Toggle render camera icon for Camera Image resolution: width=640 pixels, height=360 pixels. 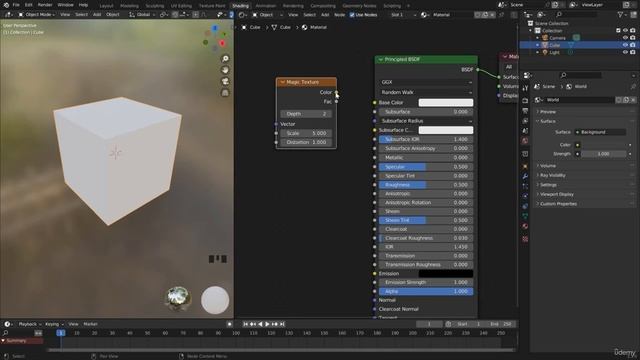(633, 38)
